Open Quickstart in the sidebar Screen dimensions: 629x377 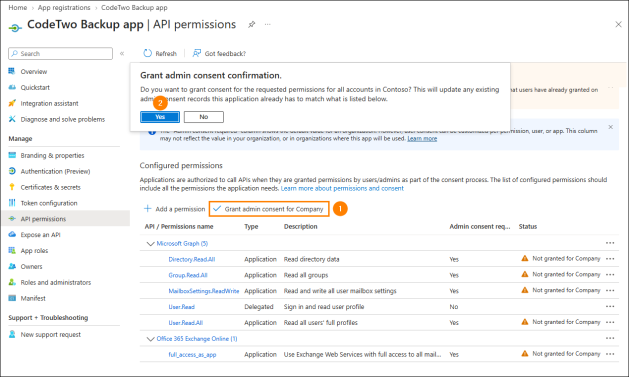[35, 87]
